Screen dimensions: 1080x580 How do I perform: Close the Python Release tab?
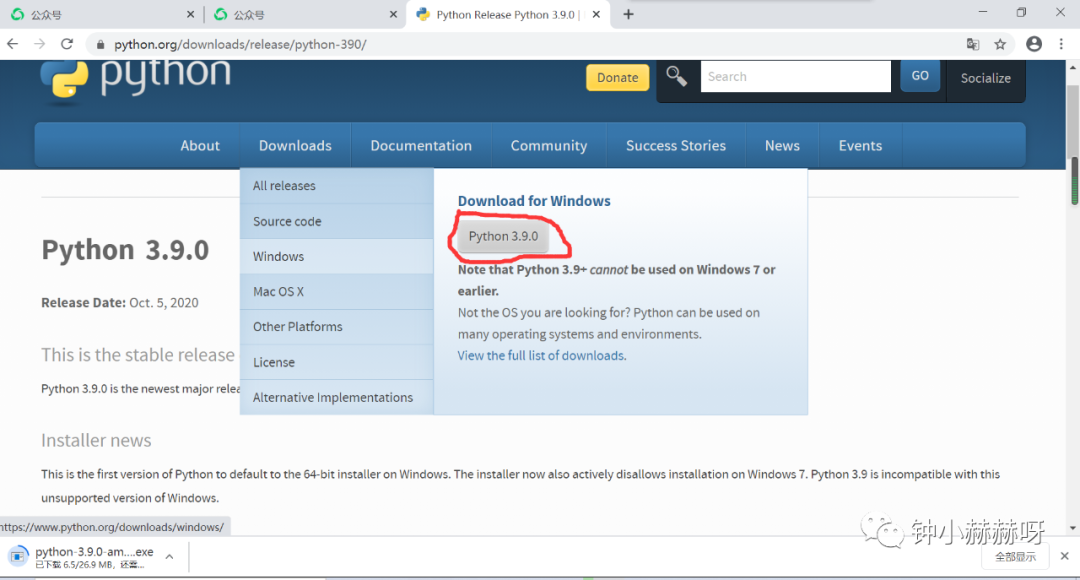click(x=596, y=14)
